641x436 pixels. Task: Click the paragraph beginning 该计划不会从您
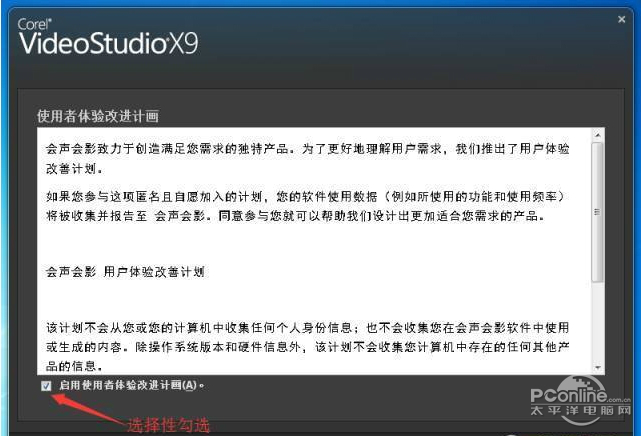(307, 347)
